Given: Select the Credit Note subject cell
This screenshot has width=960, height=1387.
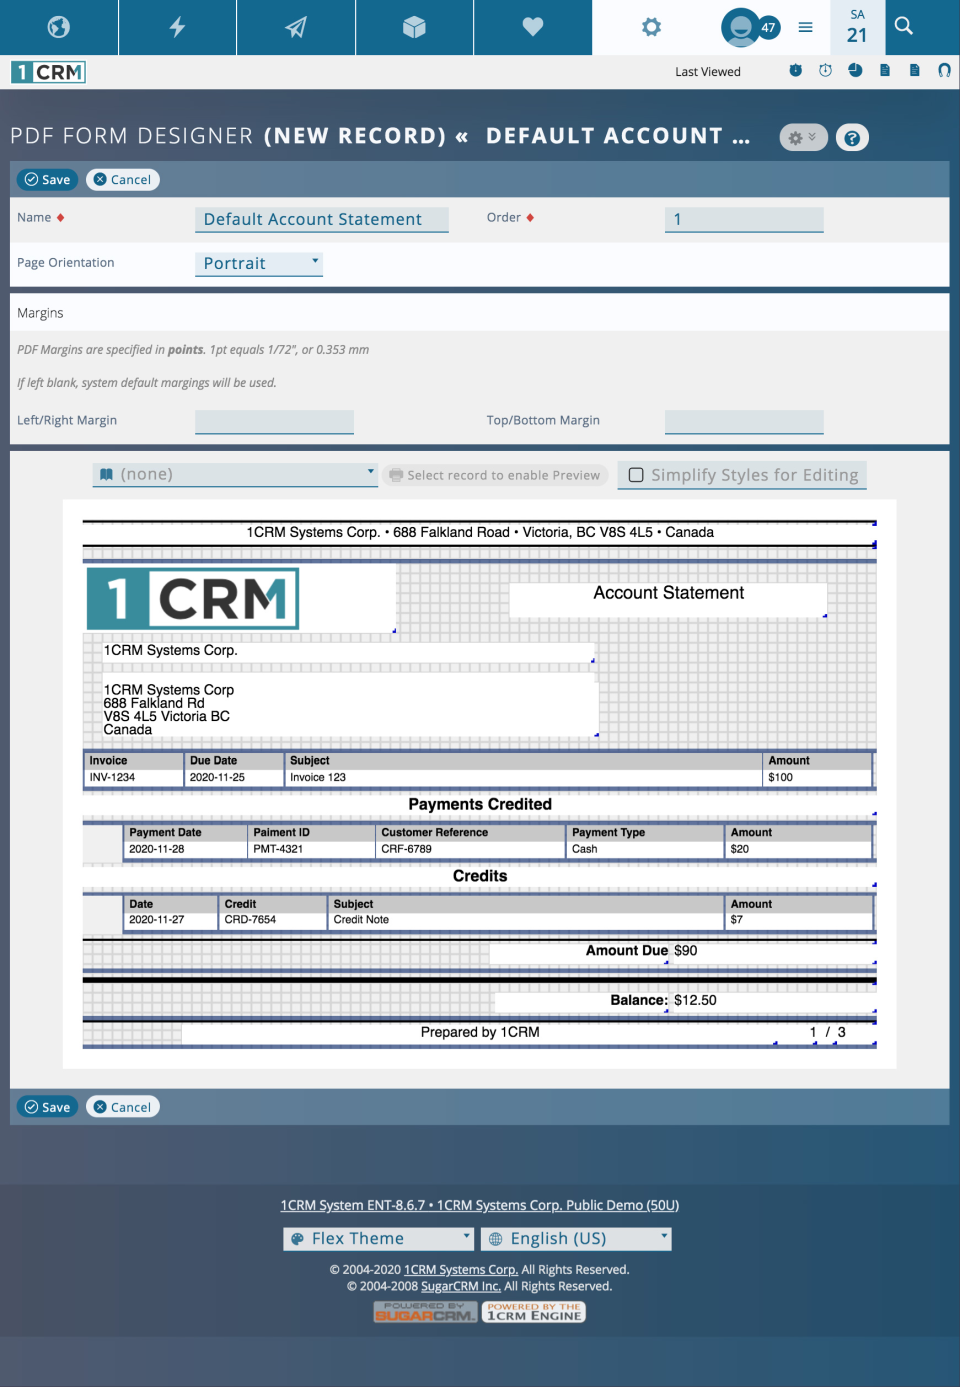Looking at the screenshot, I should point(526,921).
